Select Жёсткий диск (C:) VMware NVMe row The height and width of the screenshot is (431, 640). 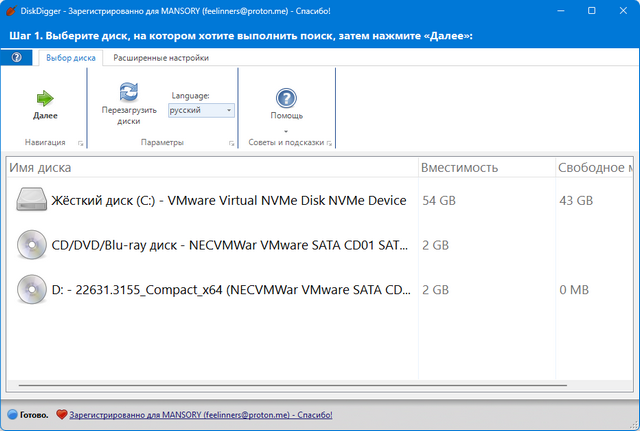click(320, 200)
